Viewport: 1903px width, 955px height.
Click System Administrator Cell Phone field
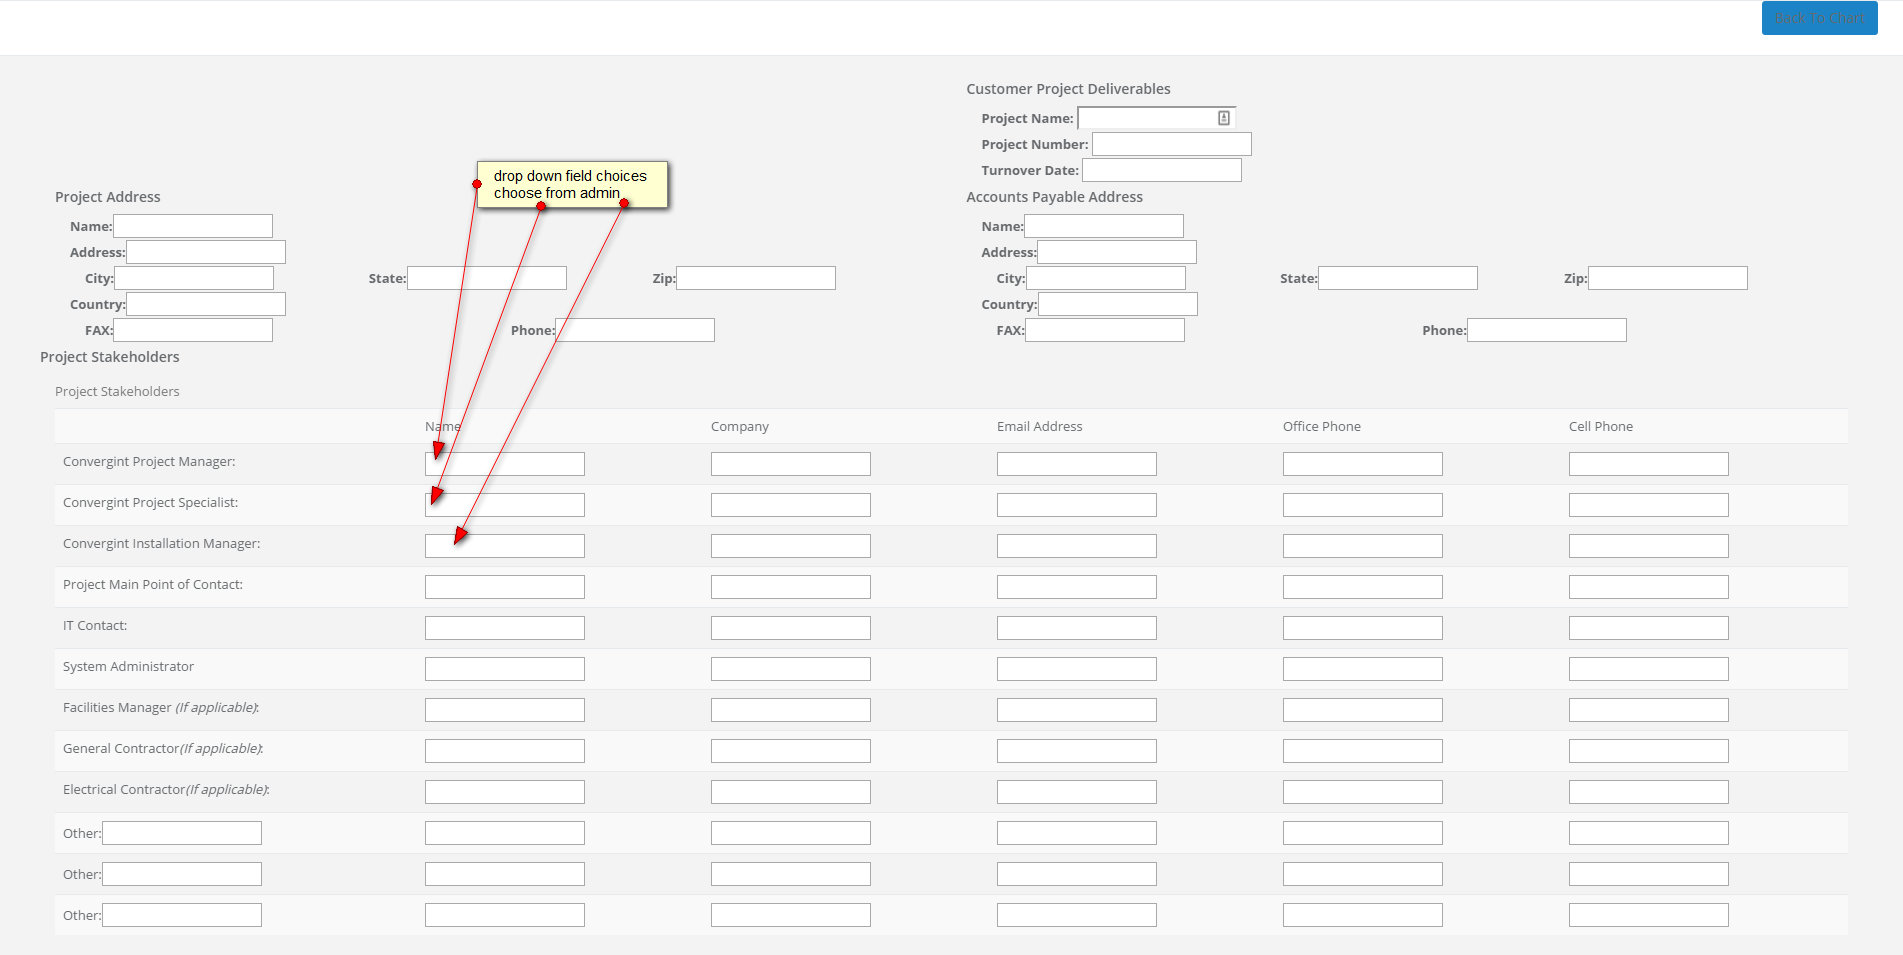[1648, 669]
